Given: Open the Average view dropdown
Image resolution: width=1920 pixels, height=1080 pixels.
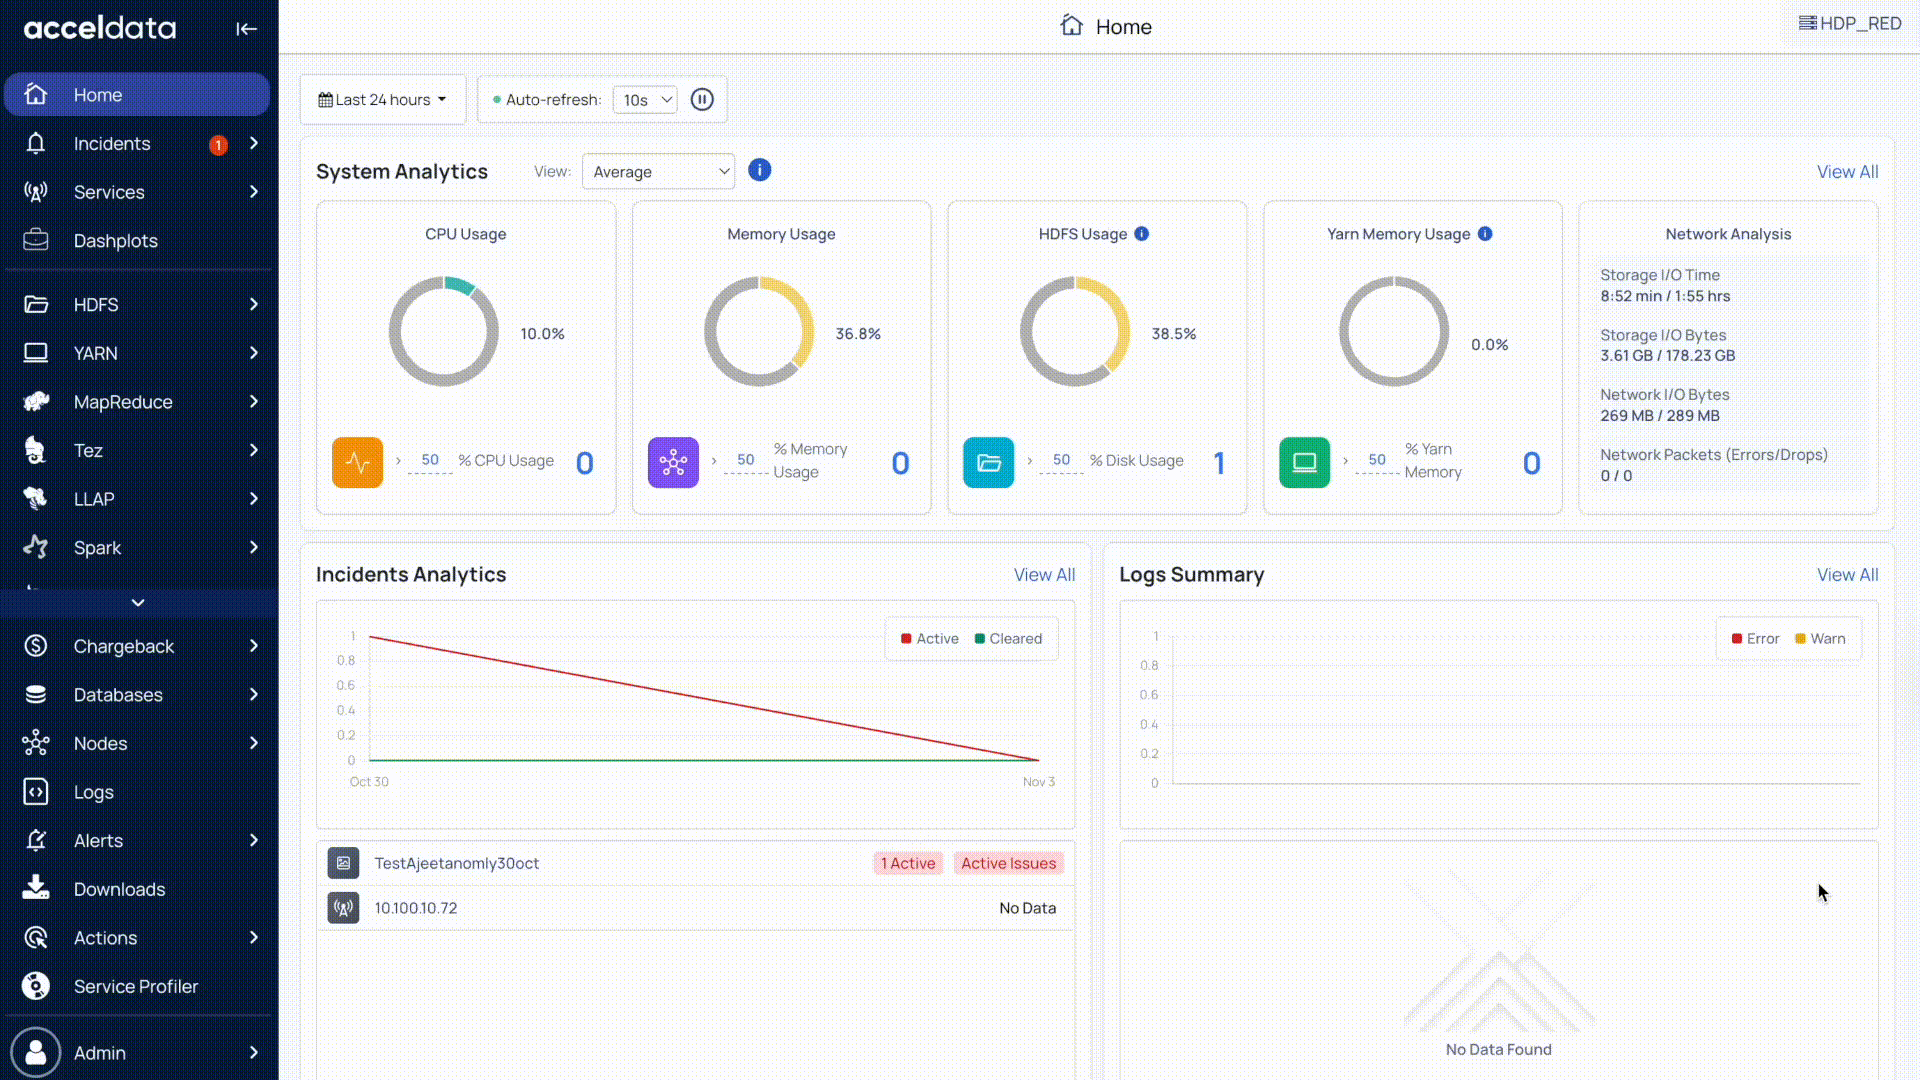Looking at the screenshot, I should (658, 172).
